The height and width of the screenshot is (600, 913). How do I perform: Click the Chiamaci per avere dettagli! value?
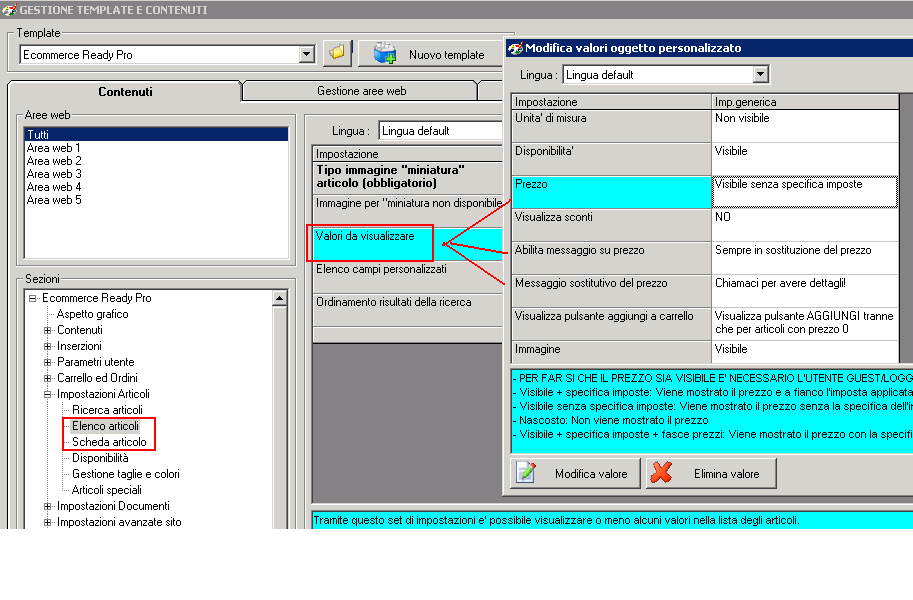pos(805,291)
